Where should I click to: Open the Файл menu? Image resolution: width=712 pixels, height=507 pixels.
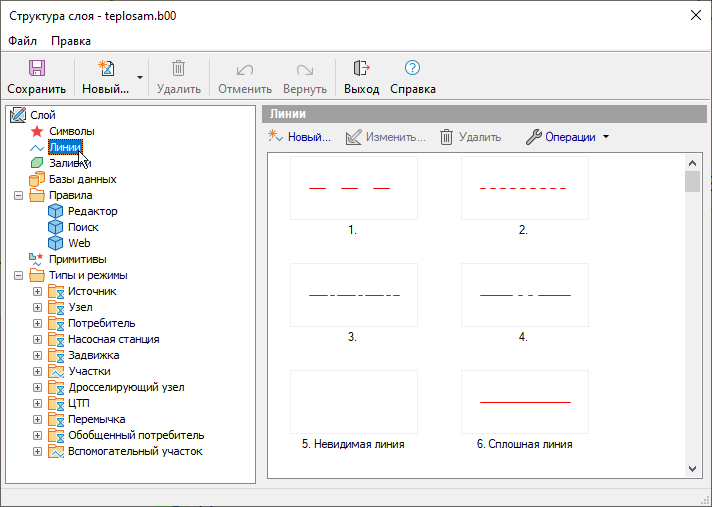22,41
